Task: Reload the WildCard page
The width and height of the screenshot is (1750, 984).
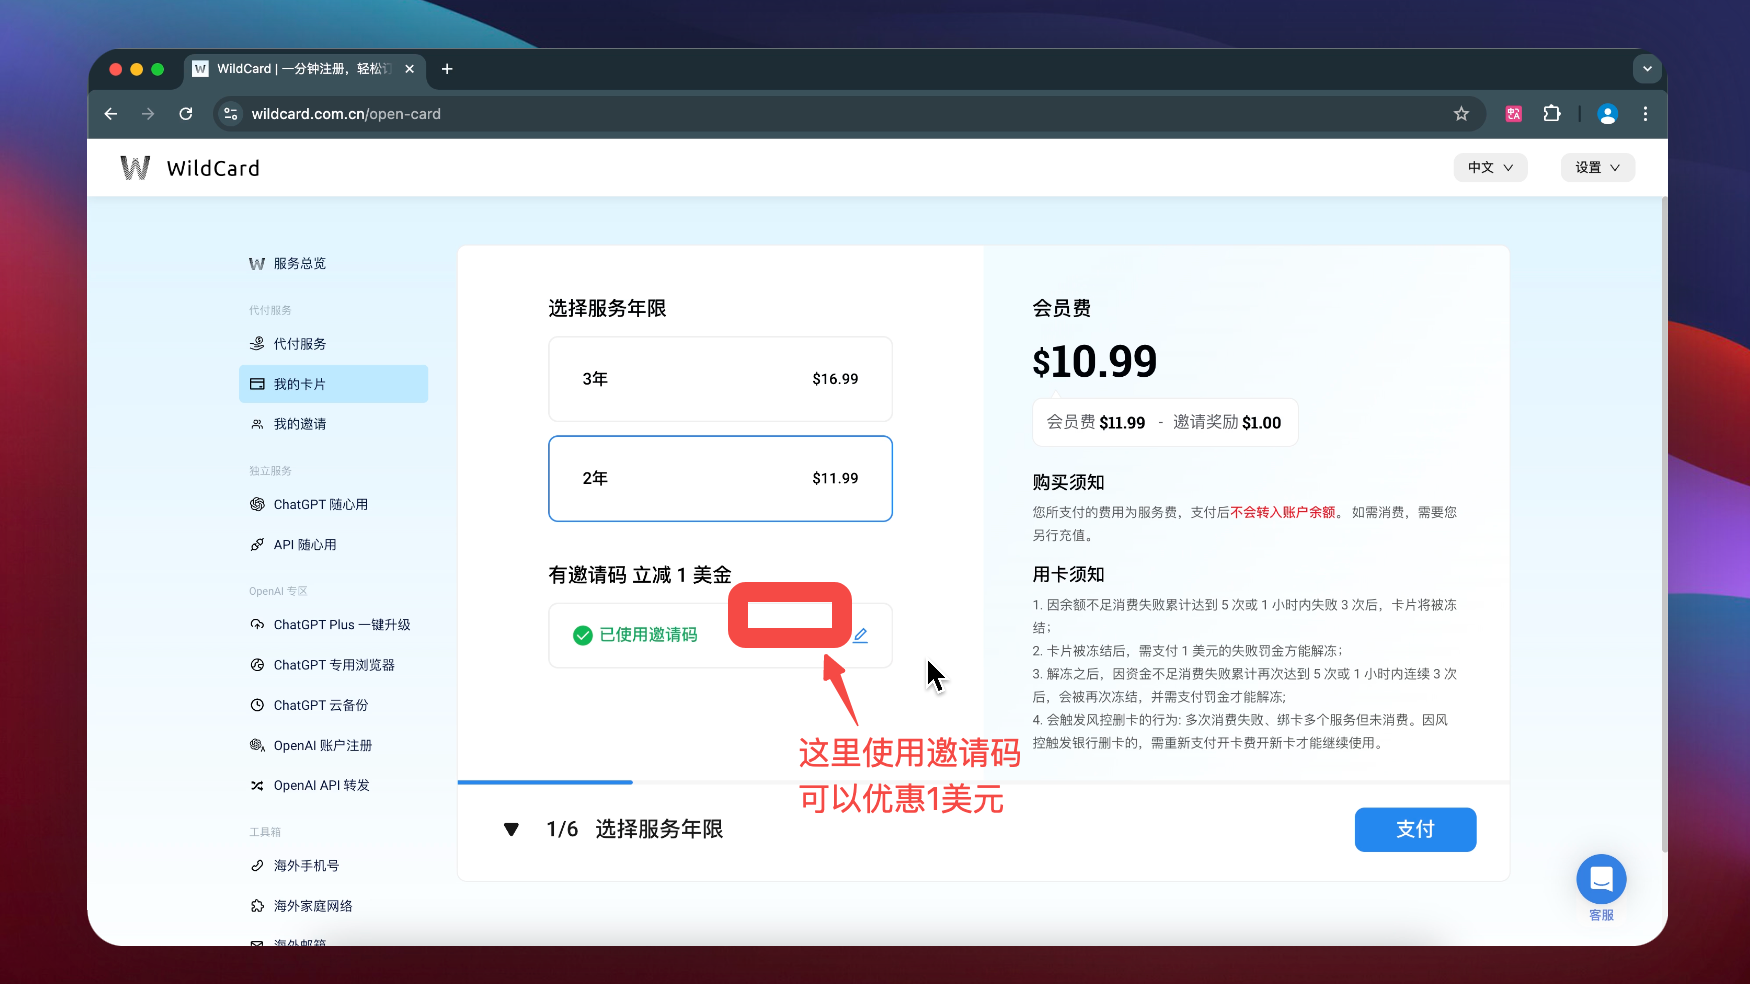Action: (x=186, y=114)
